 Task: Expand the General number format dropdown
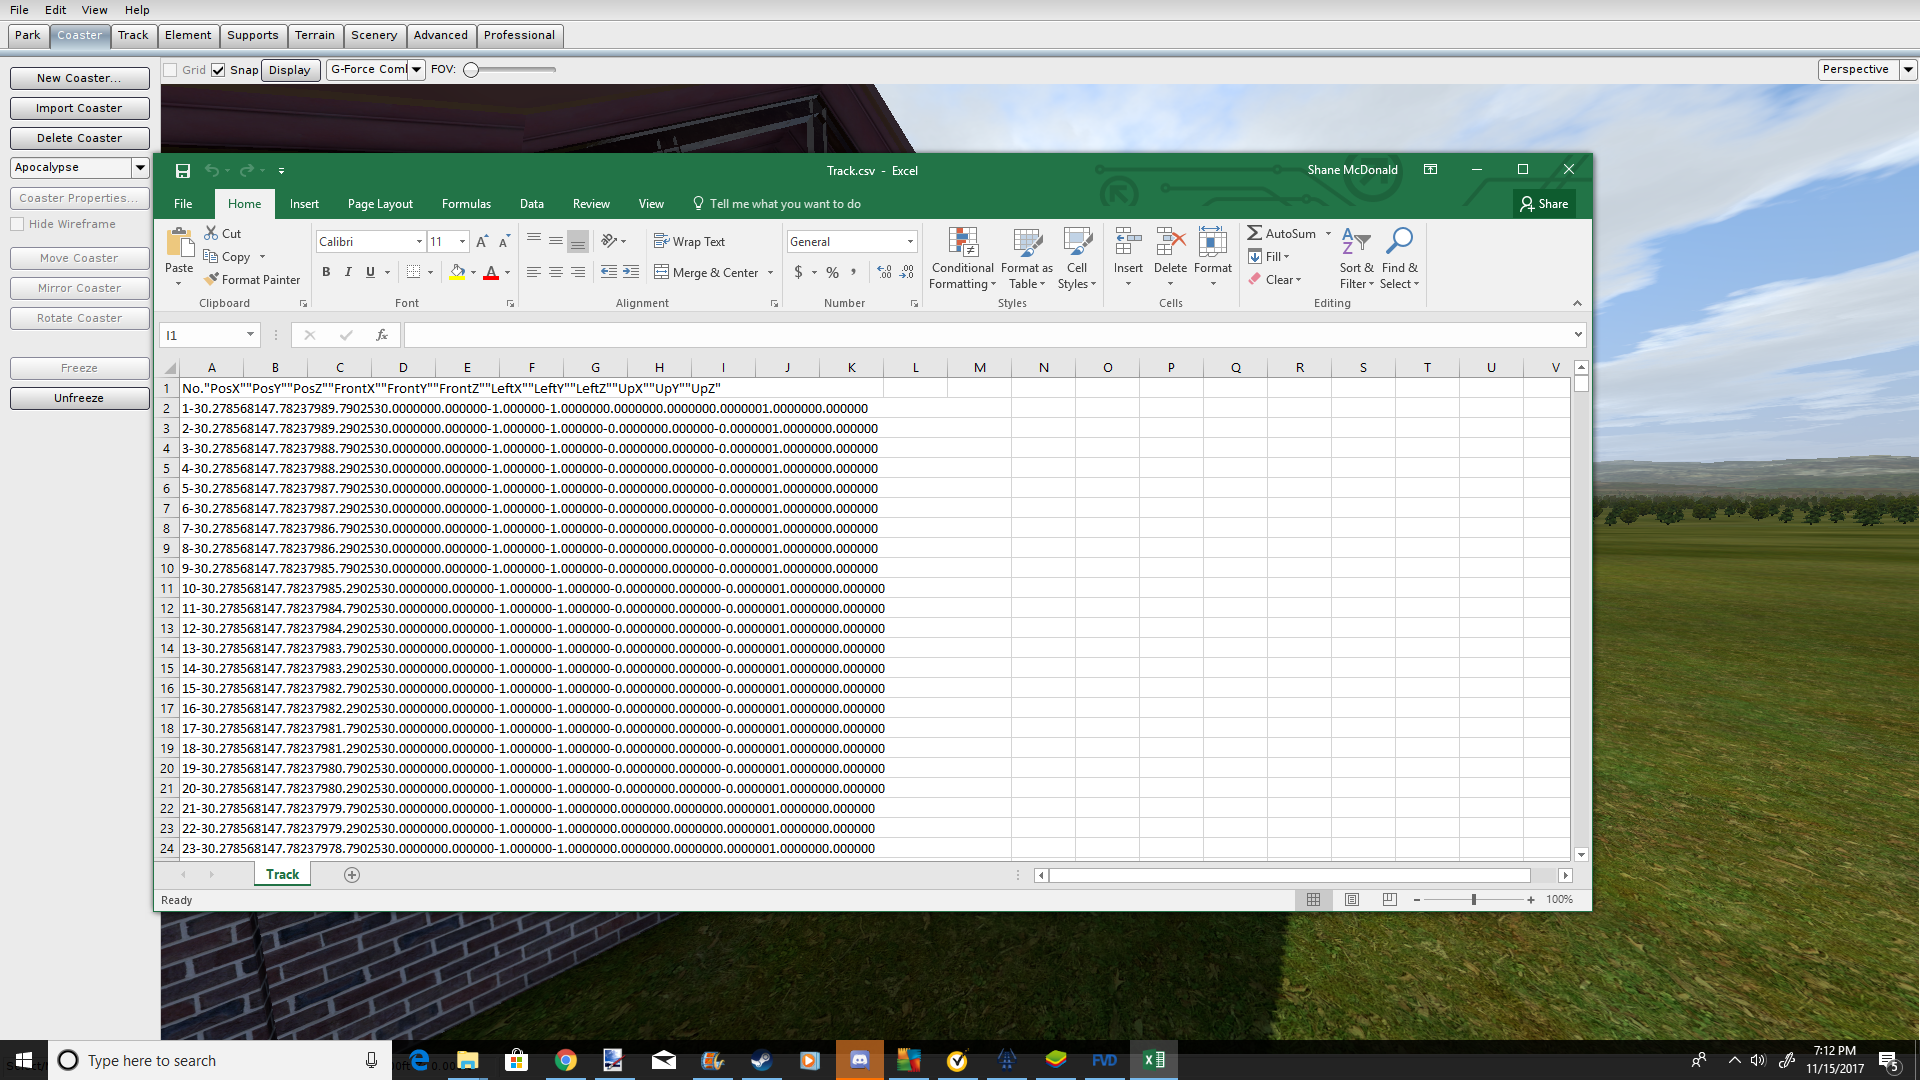[x=910, y=242]
